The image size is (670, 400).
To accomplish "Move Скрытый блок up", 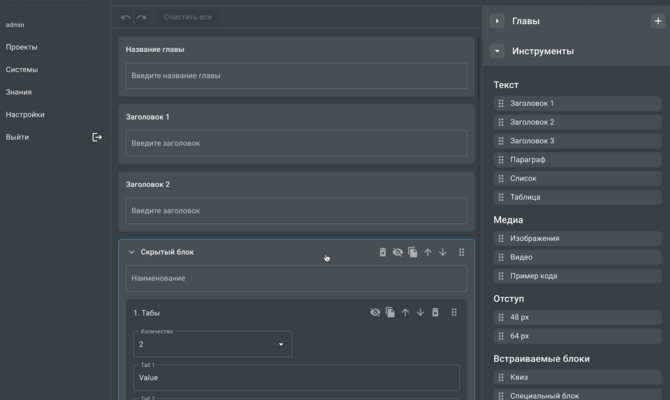I will click(x=428, y=252).
